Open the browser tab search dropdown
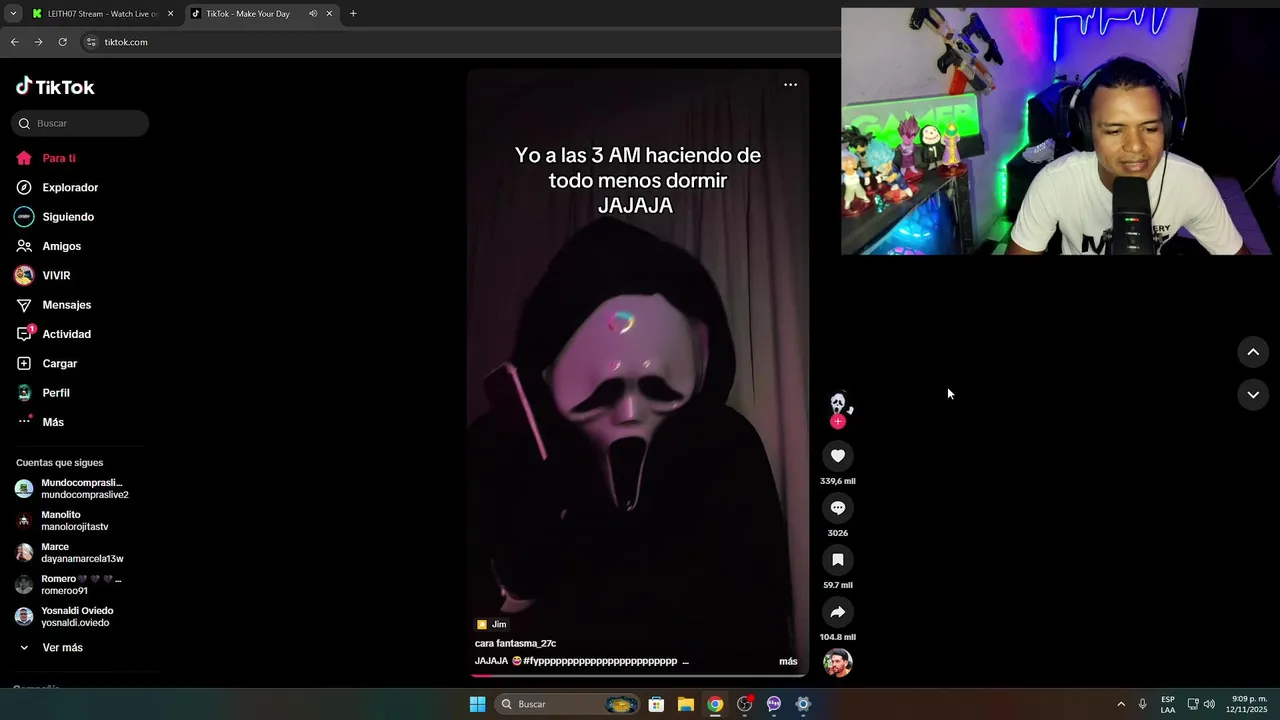 (13, 14)
